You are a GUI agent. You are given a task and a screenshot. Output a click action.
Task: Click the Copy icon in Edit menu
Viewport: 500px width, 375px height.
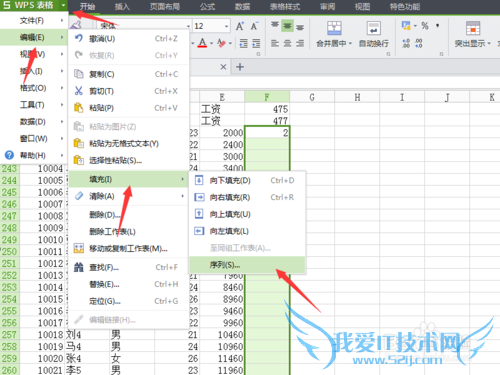pos(79,74)
